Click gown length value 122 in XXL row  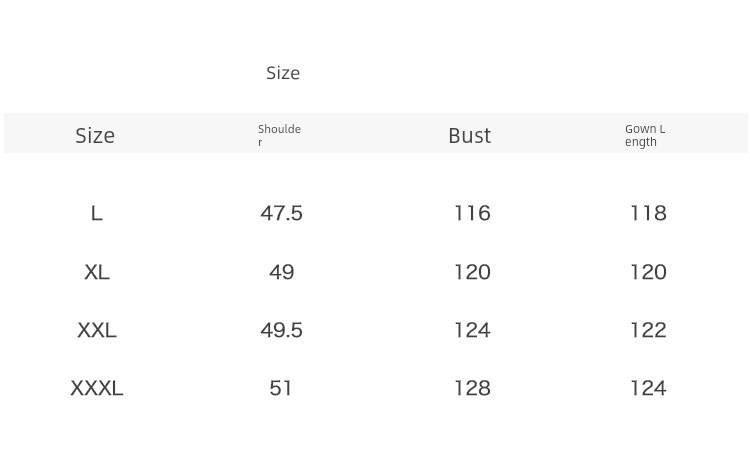tap(648, 330)
